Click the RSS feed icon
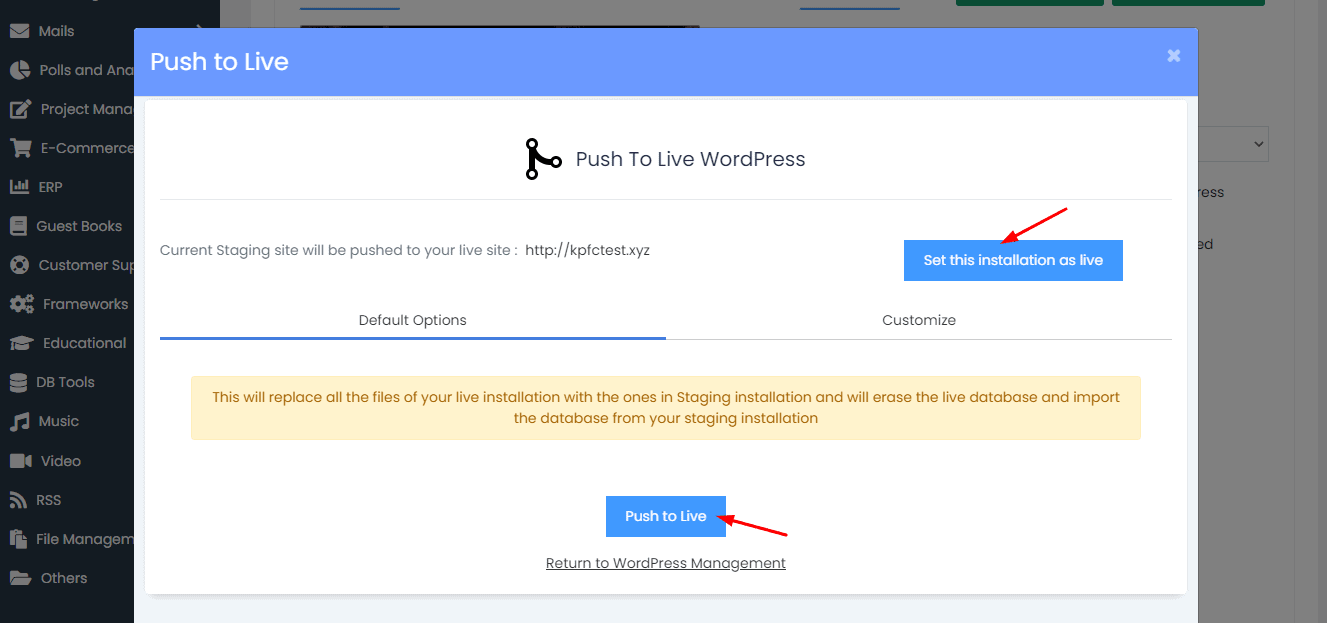The image size is (1327, 623). (x=19, y=500)
